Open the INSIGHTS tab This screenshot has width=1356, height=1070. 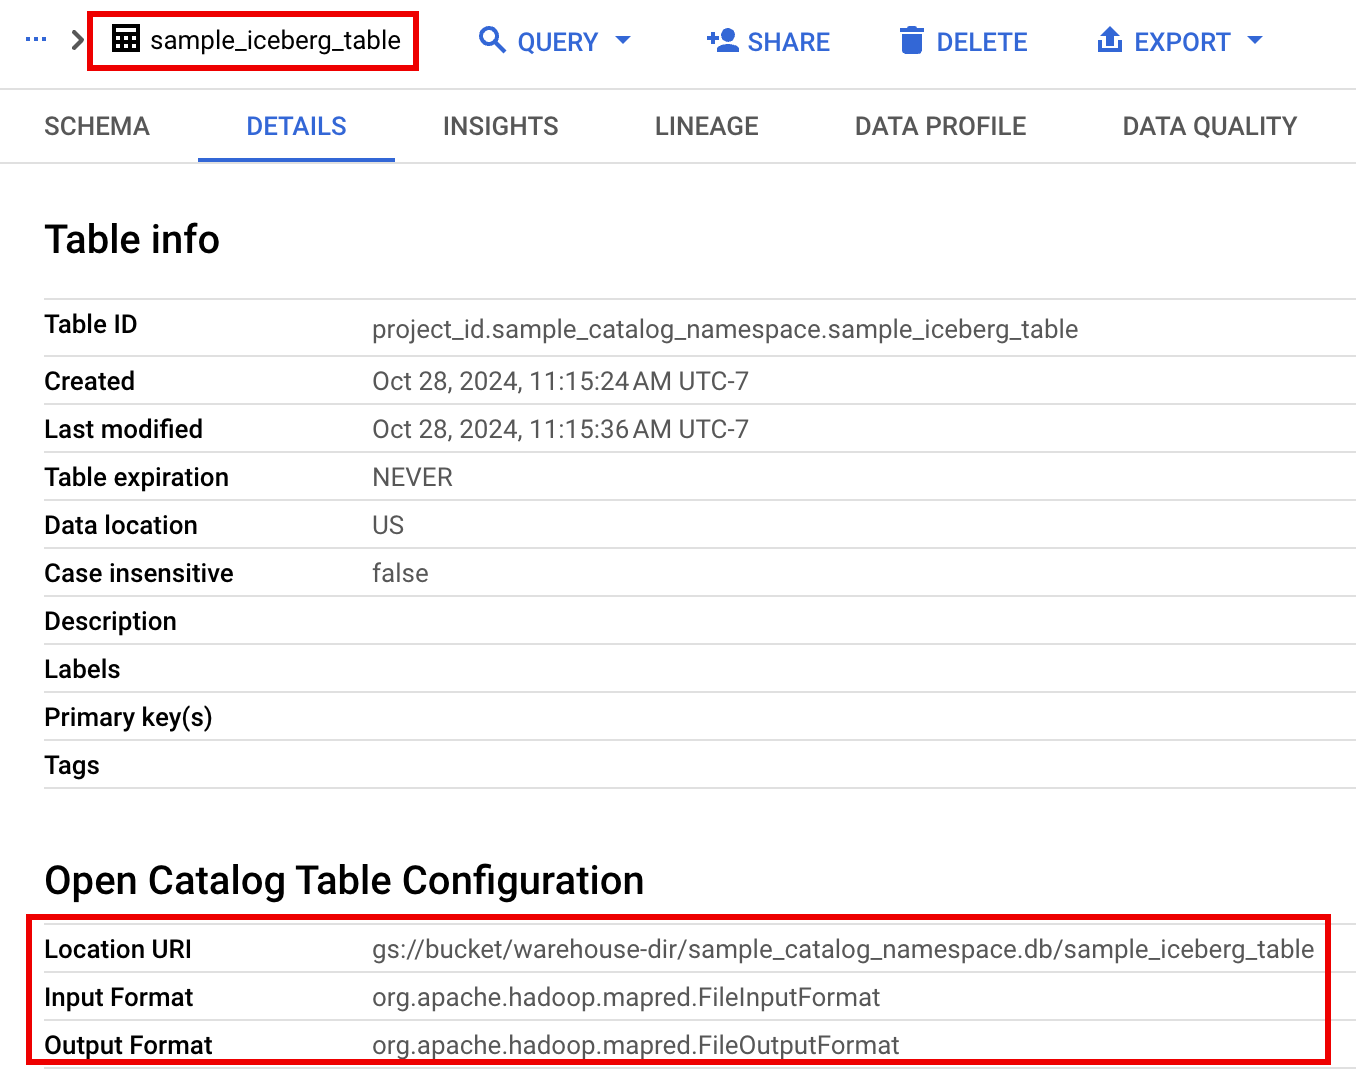[x=500, y=126]
